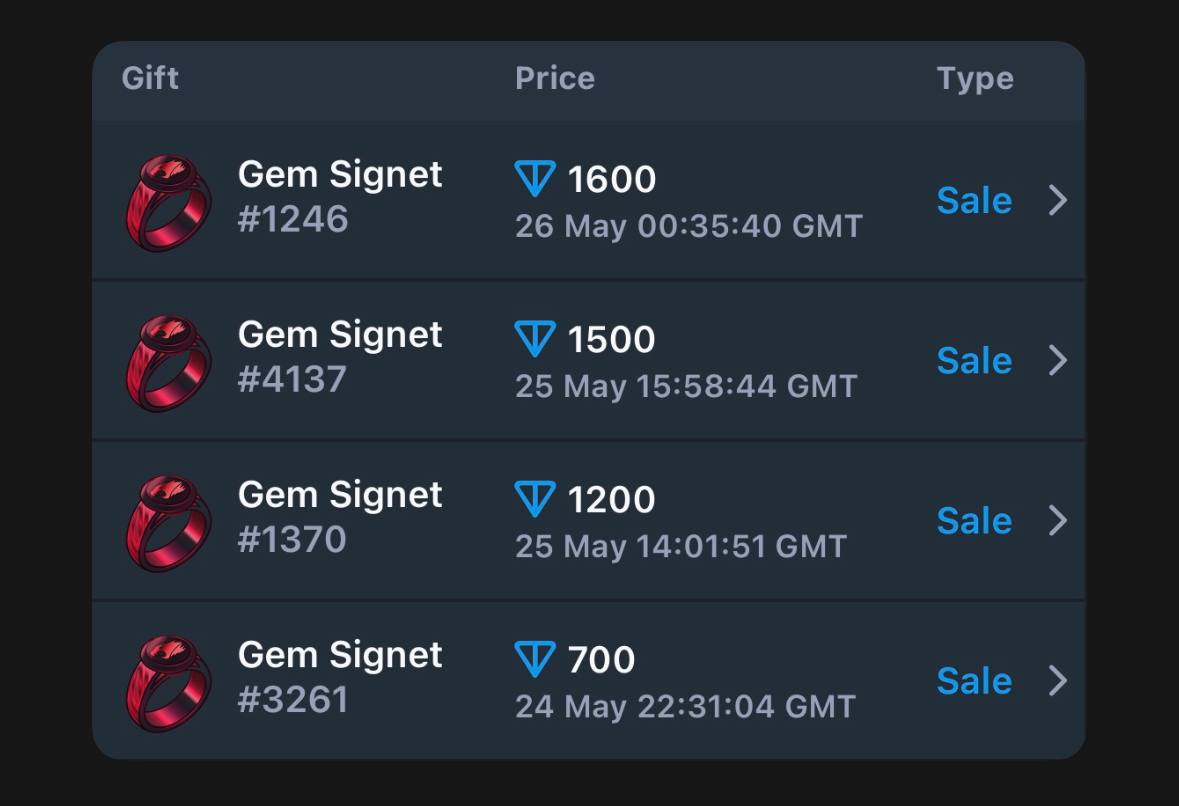Click the ring icon for Gem Signet #1370

click(168, 523)
